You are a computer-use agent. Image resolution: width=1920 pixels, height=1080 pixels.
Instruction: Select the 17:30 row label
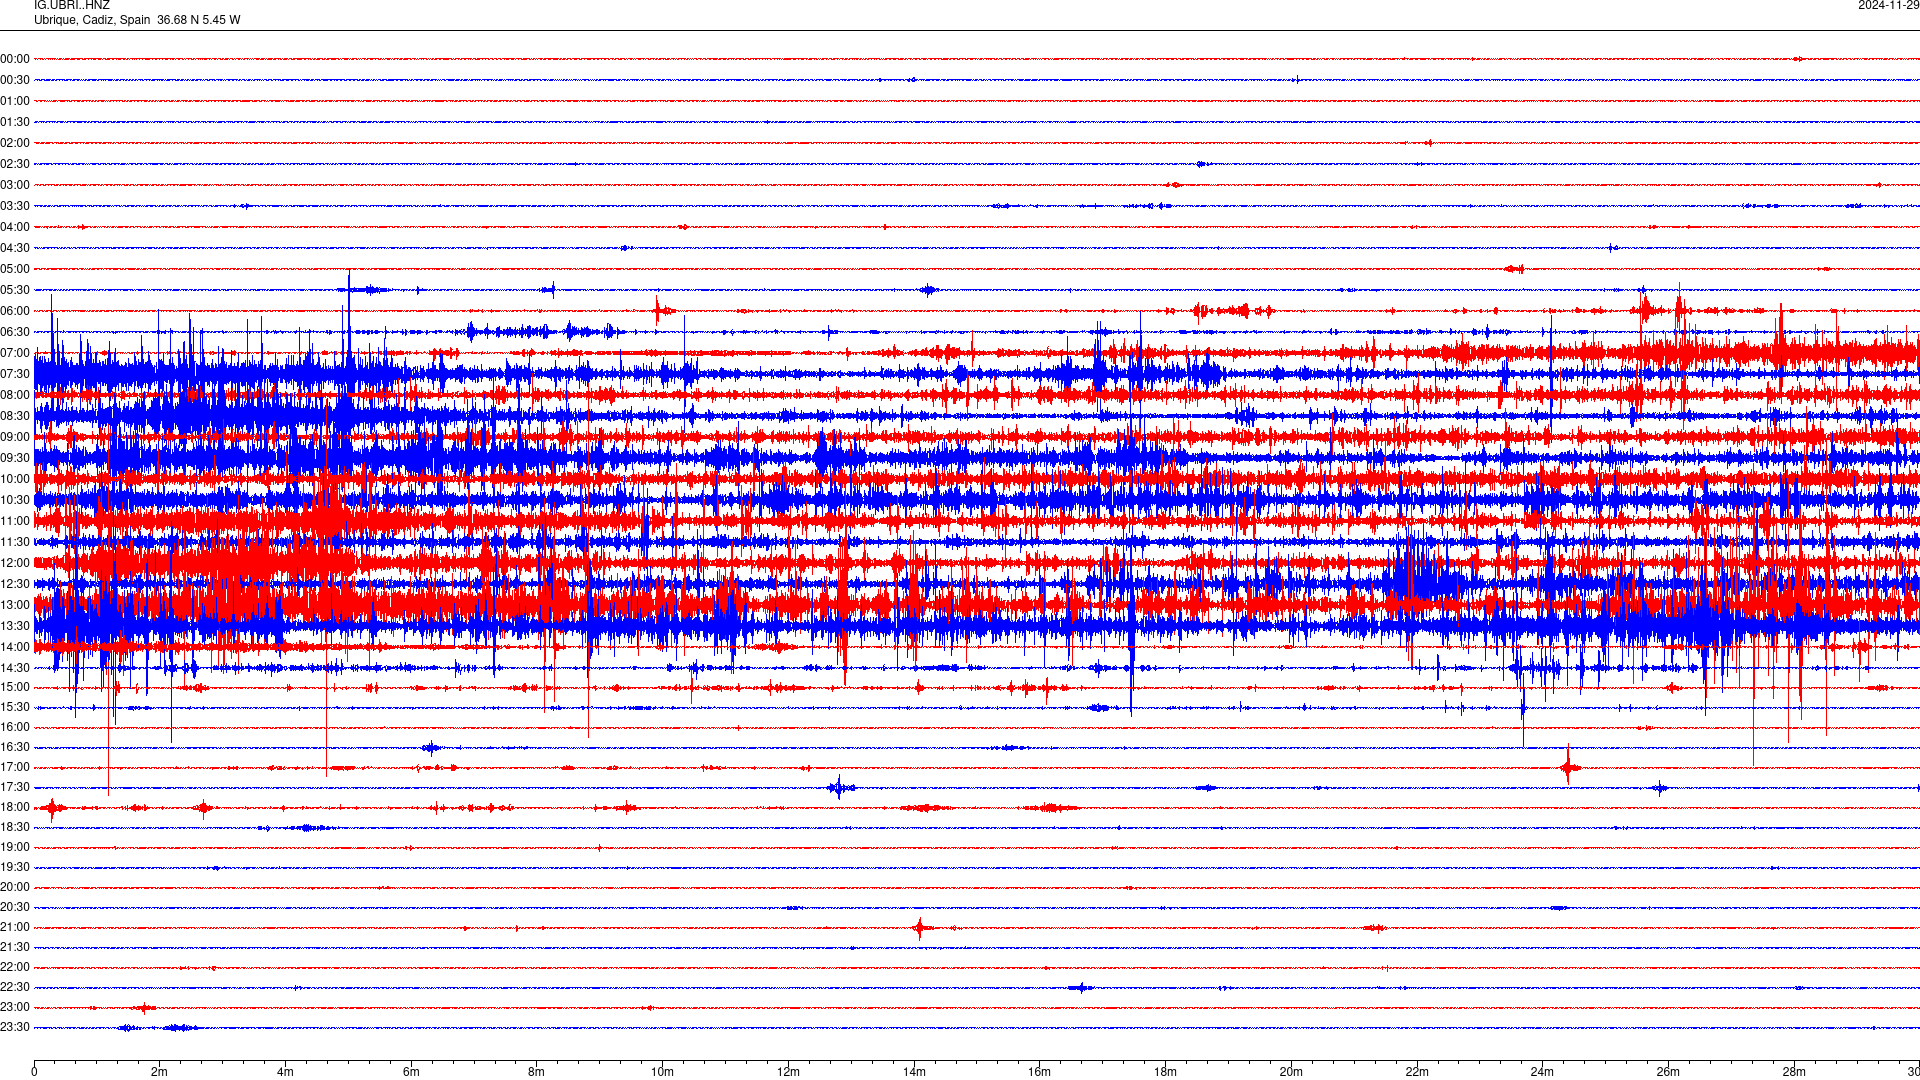(15, 787)
